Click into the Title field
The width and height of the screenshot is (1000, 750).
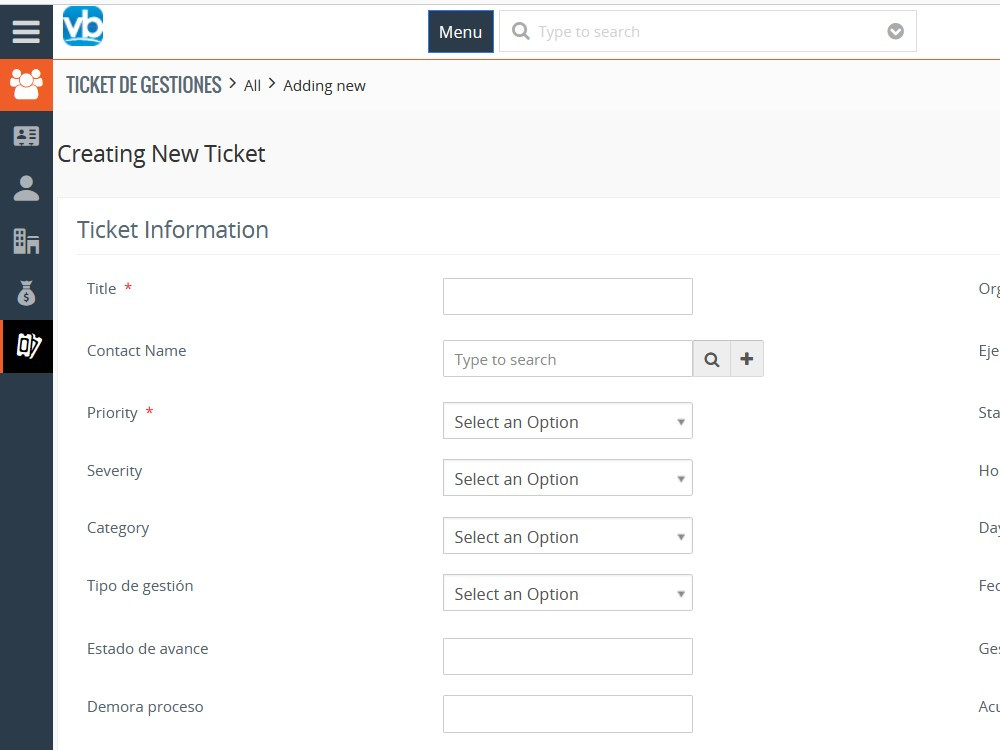568,296
